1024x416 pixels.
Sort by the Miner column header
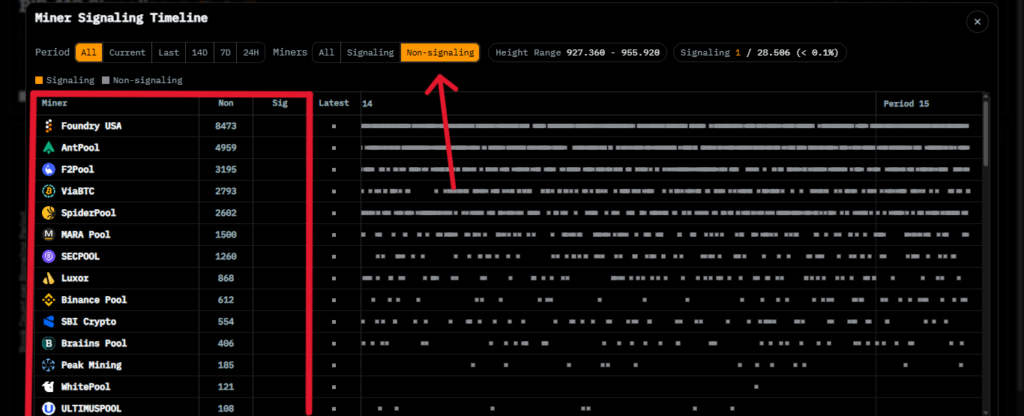pos(54,103)
